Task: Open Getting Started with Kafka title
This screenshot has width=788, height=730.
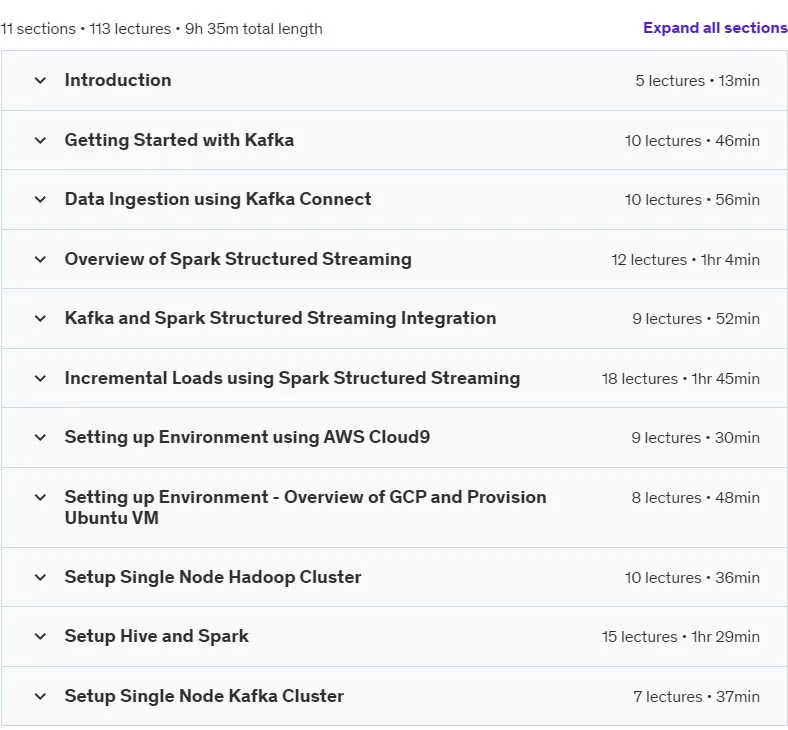Action: (x=179, y=140)
